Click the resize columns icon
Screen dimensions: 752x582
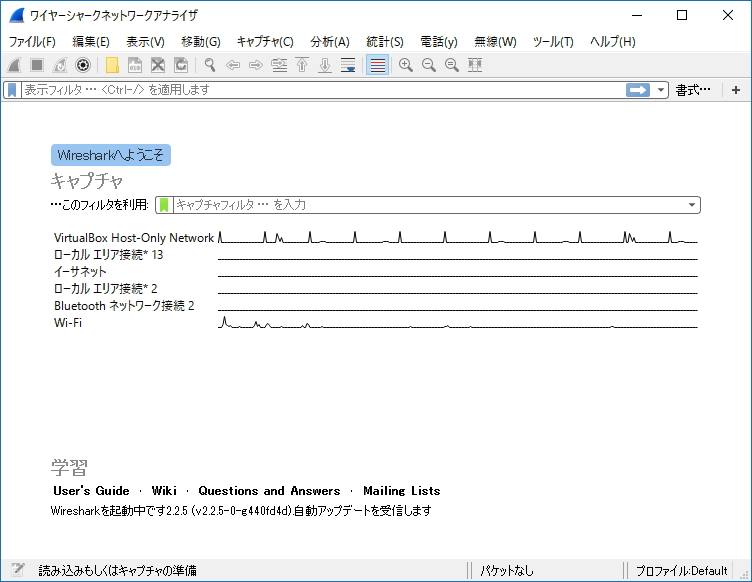475,65
